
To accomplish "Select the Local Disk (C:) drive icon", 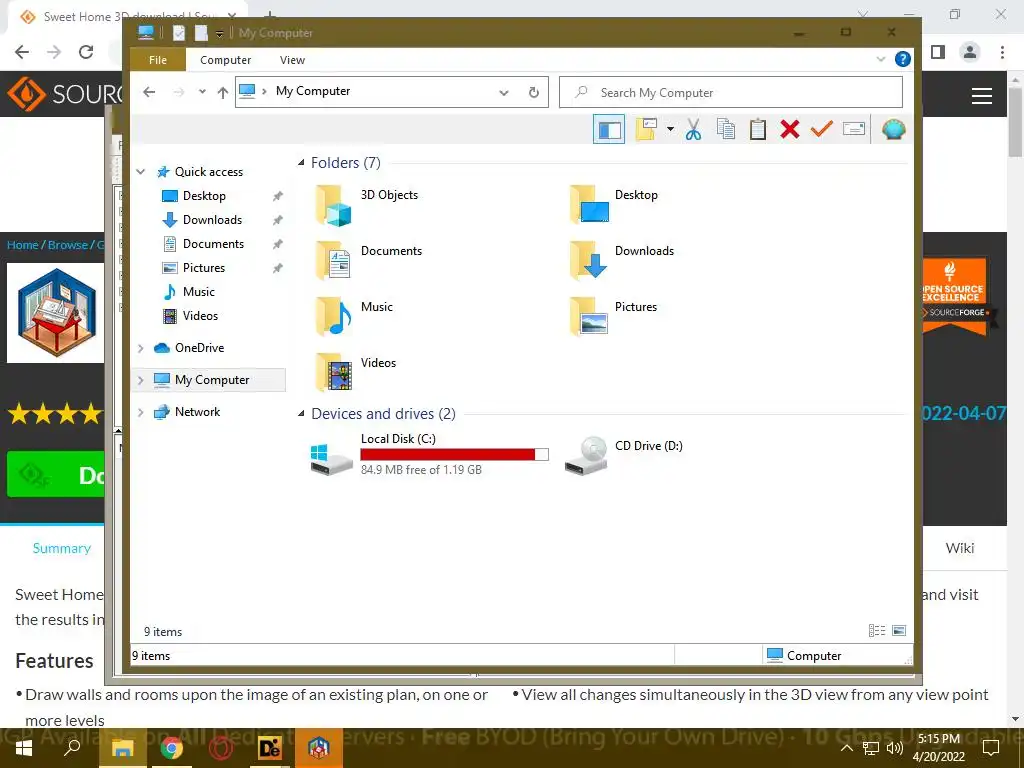I will [331, 458].
